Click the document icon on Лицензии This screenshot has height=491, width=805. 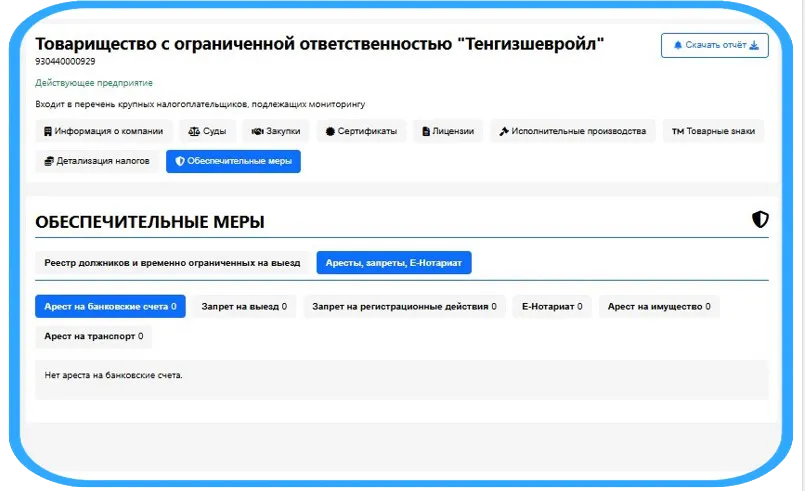(x=426, y=131)
